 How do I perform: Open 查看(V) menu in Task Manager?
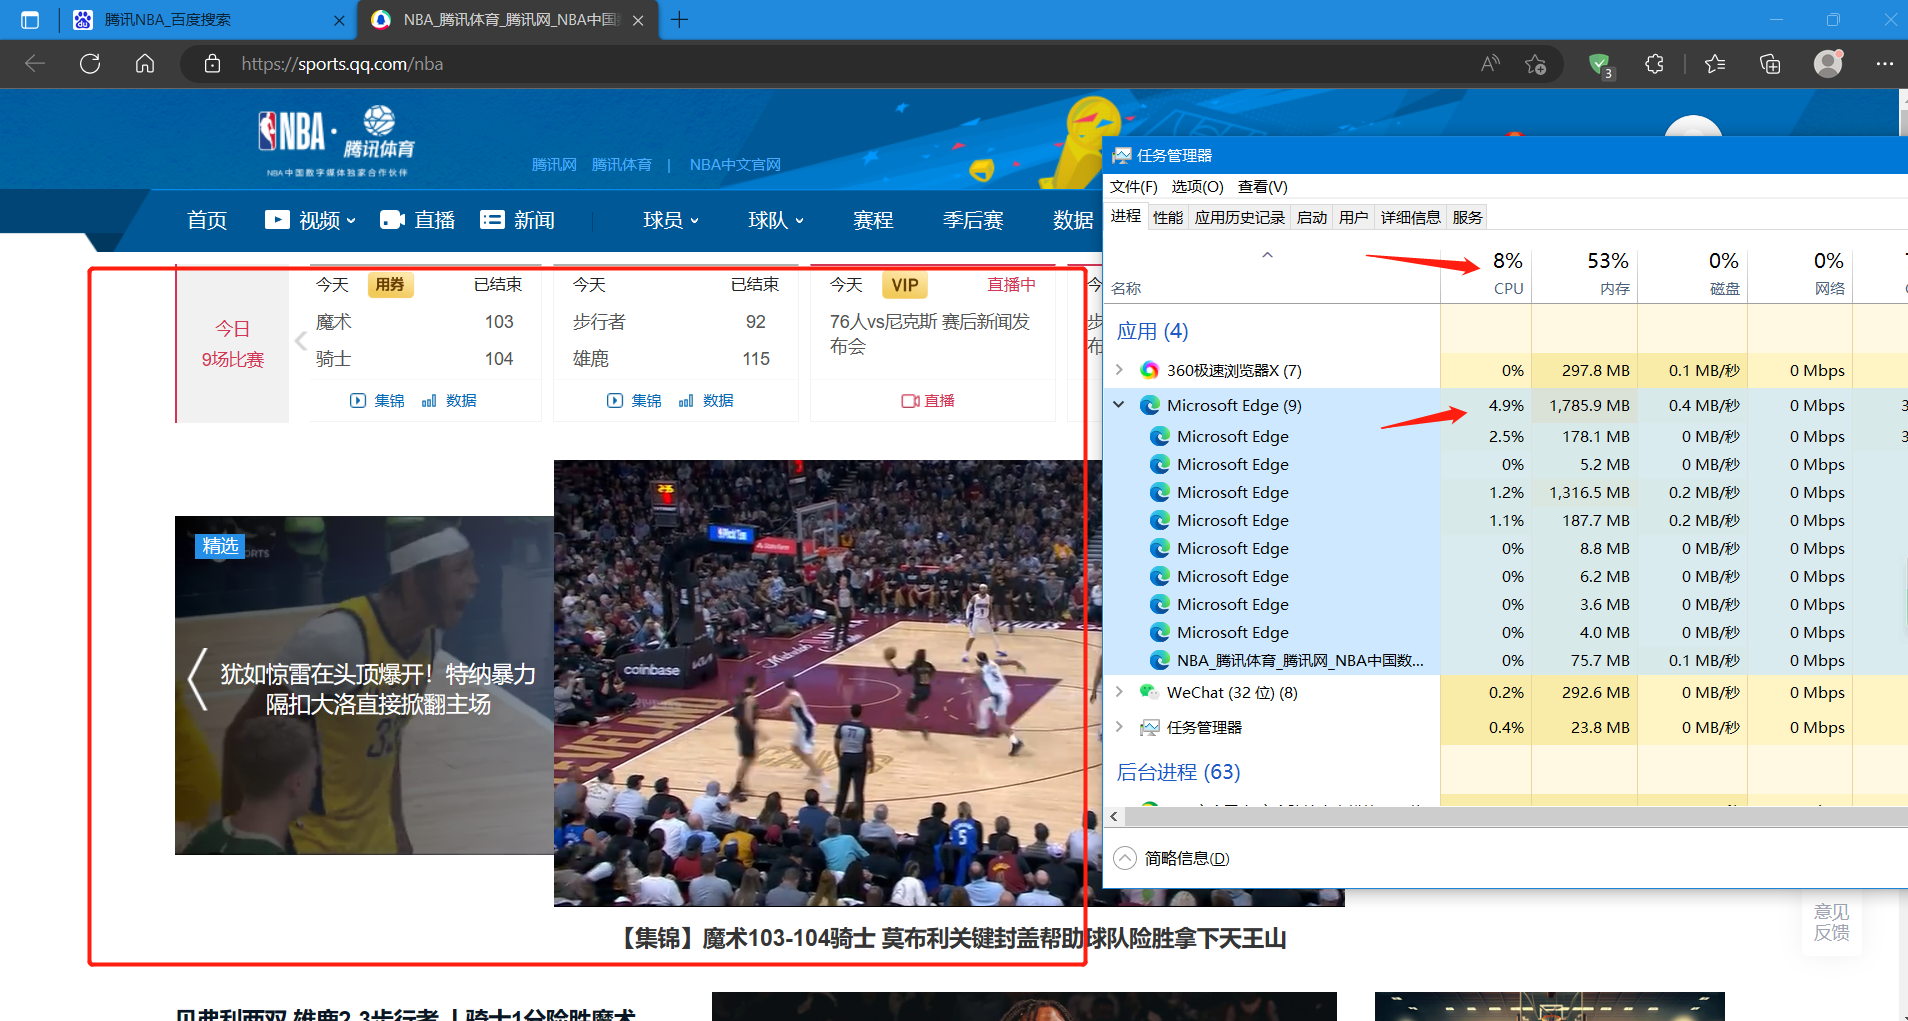1262,187
